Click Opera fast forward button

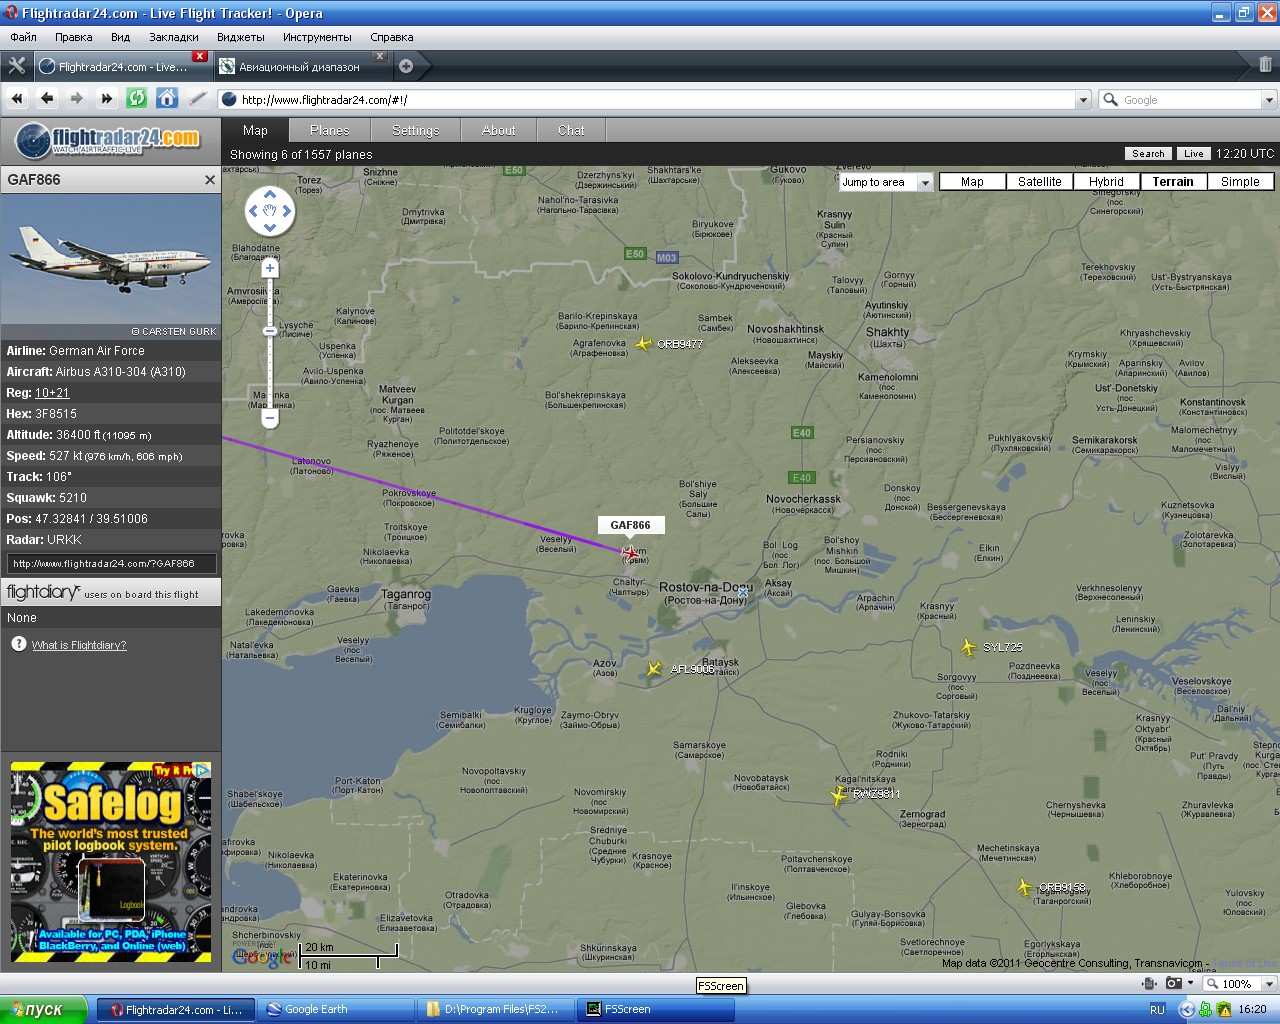click(x=107, y=98)
